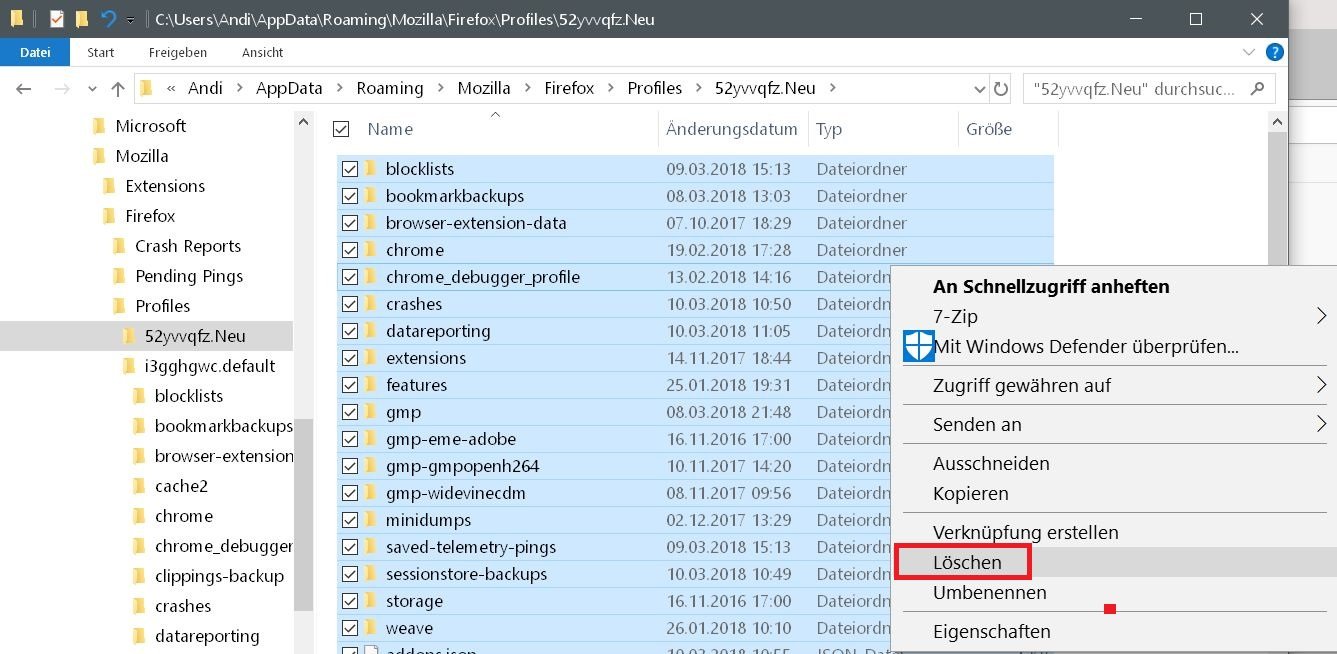Sort by Änderungsdatum column header

click(732, 129)
